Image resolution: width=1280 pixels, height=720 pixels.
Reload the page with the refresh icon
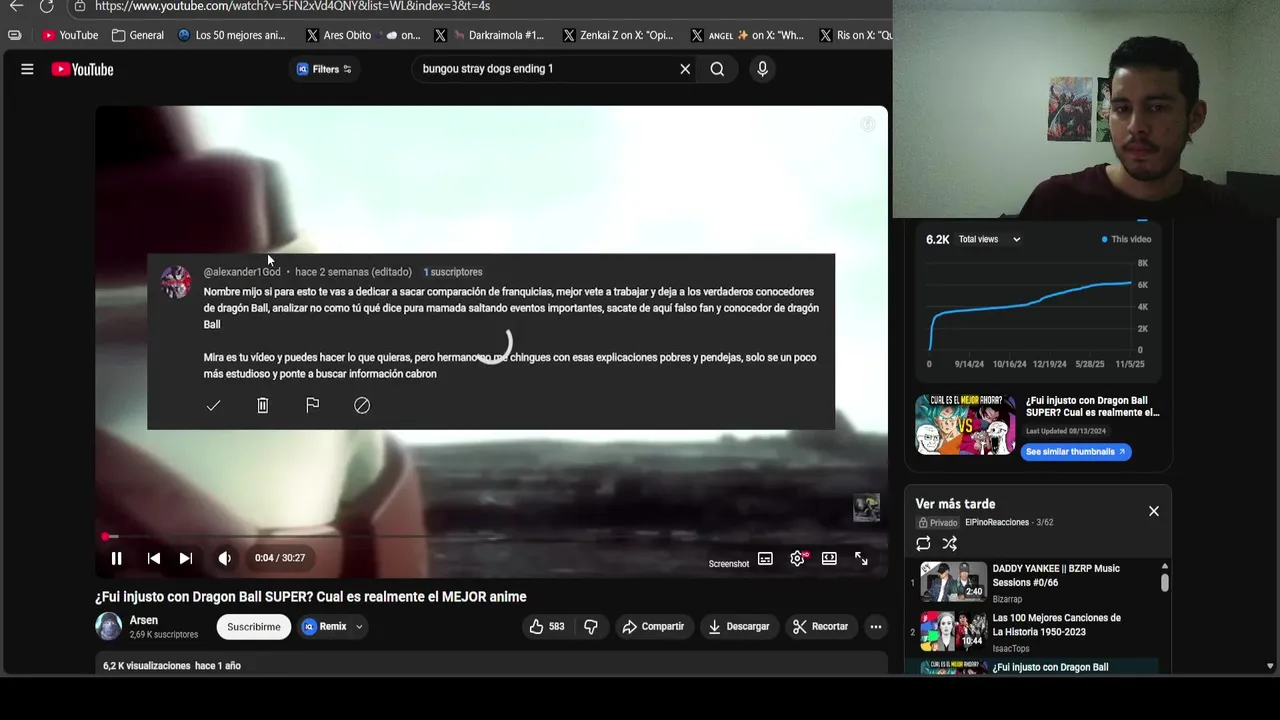coord(46,6)
